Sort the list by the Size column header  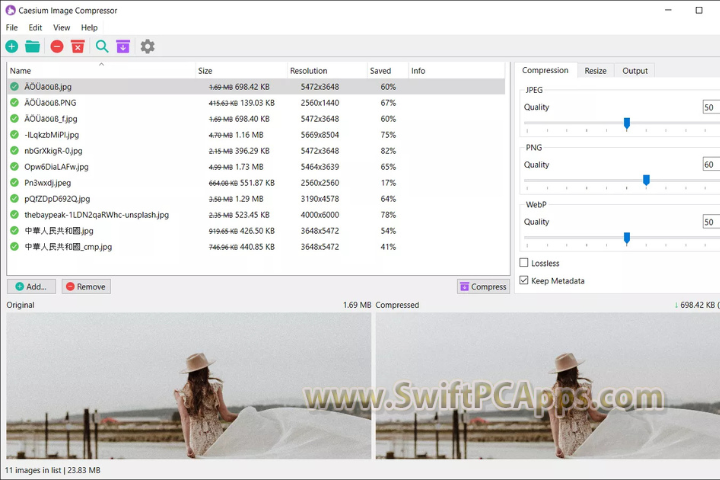(x=241, y=71)
